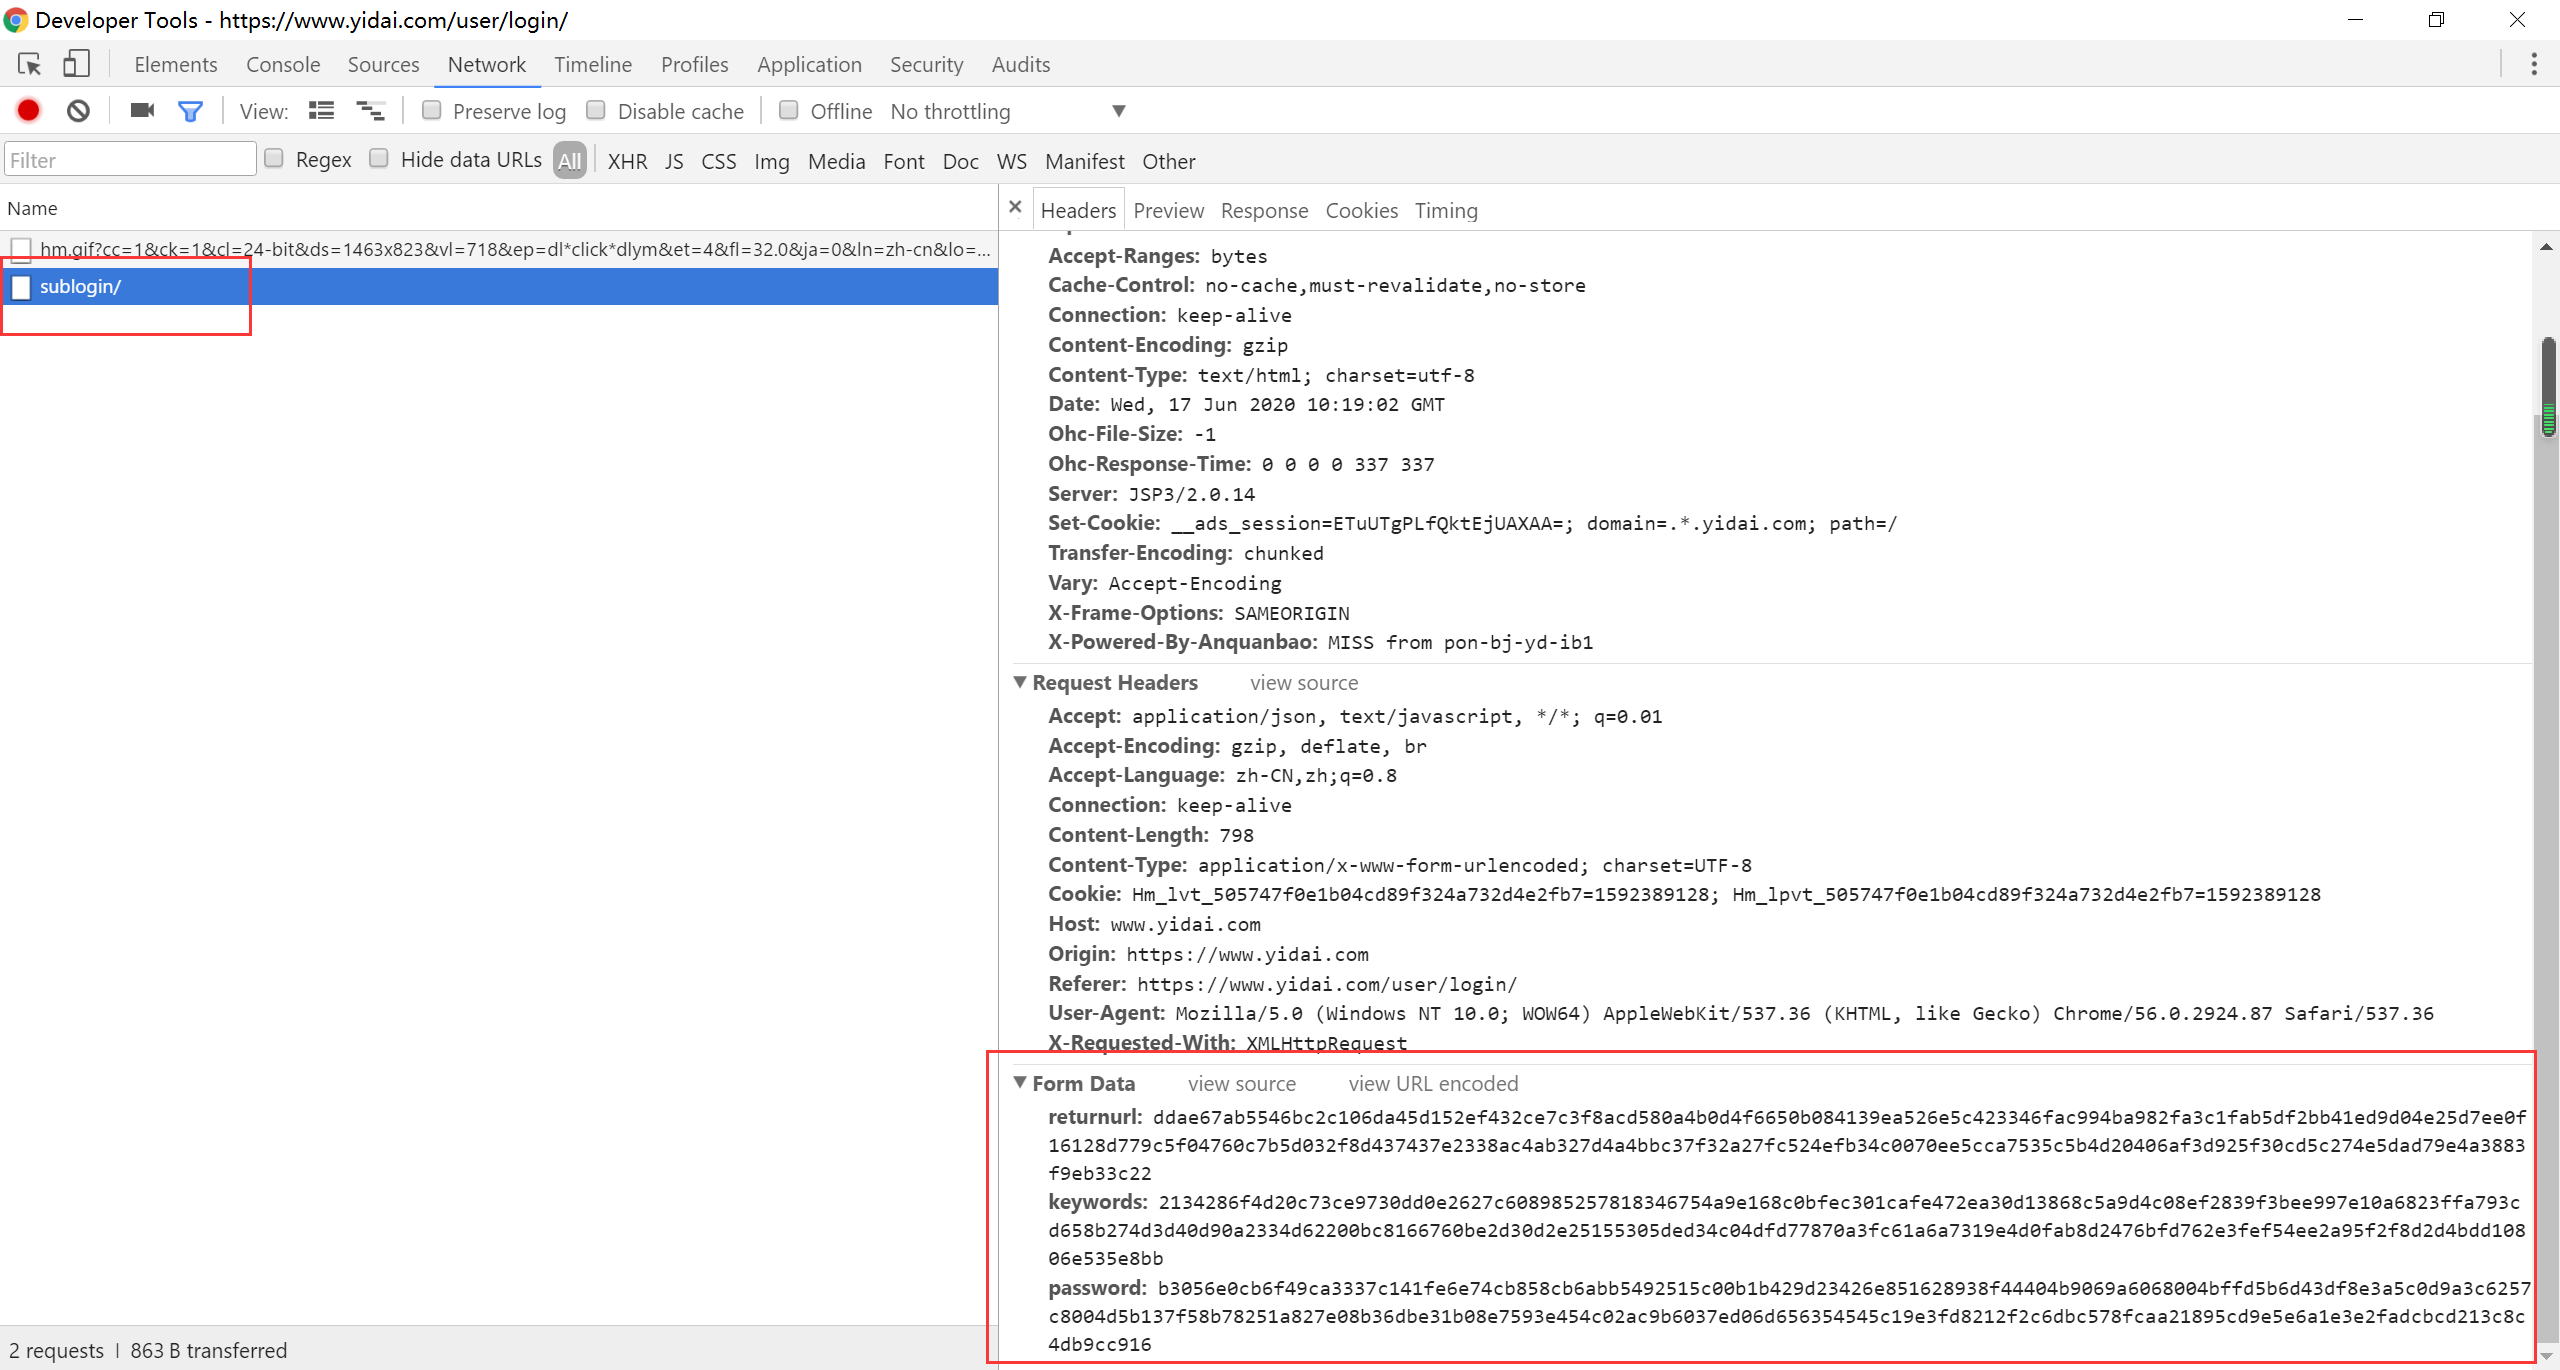Image resolution: width=2560 pixels, height=1370 pixels.
Task: Open the Response tab of request
Action: (1264, 210)
